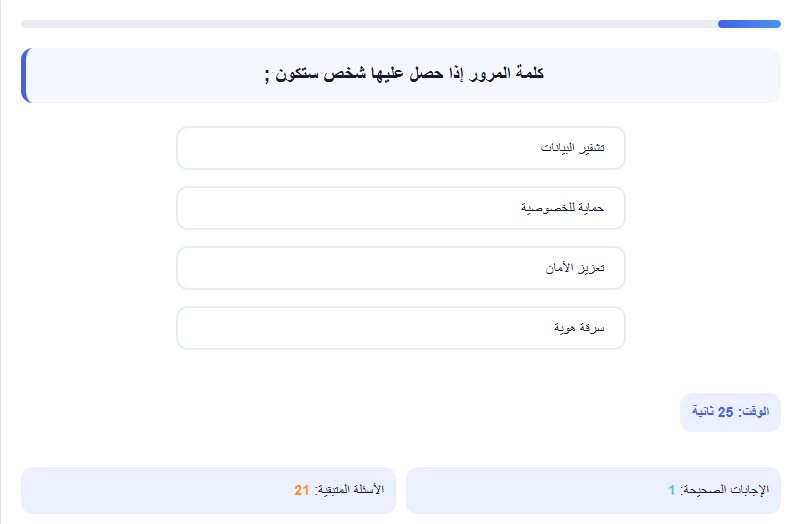
Task: Click the number 25 in the timer
Action: (725, 412)
